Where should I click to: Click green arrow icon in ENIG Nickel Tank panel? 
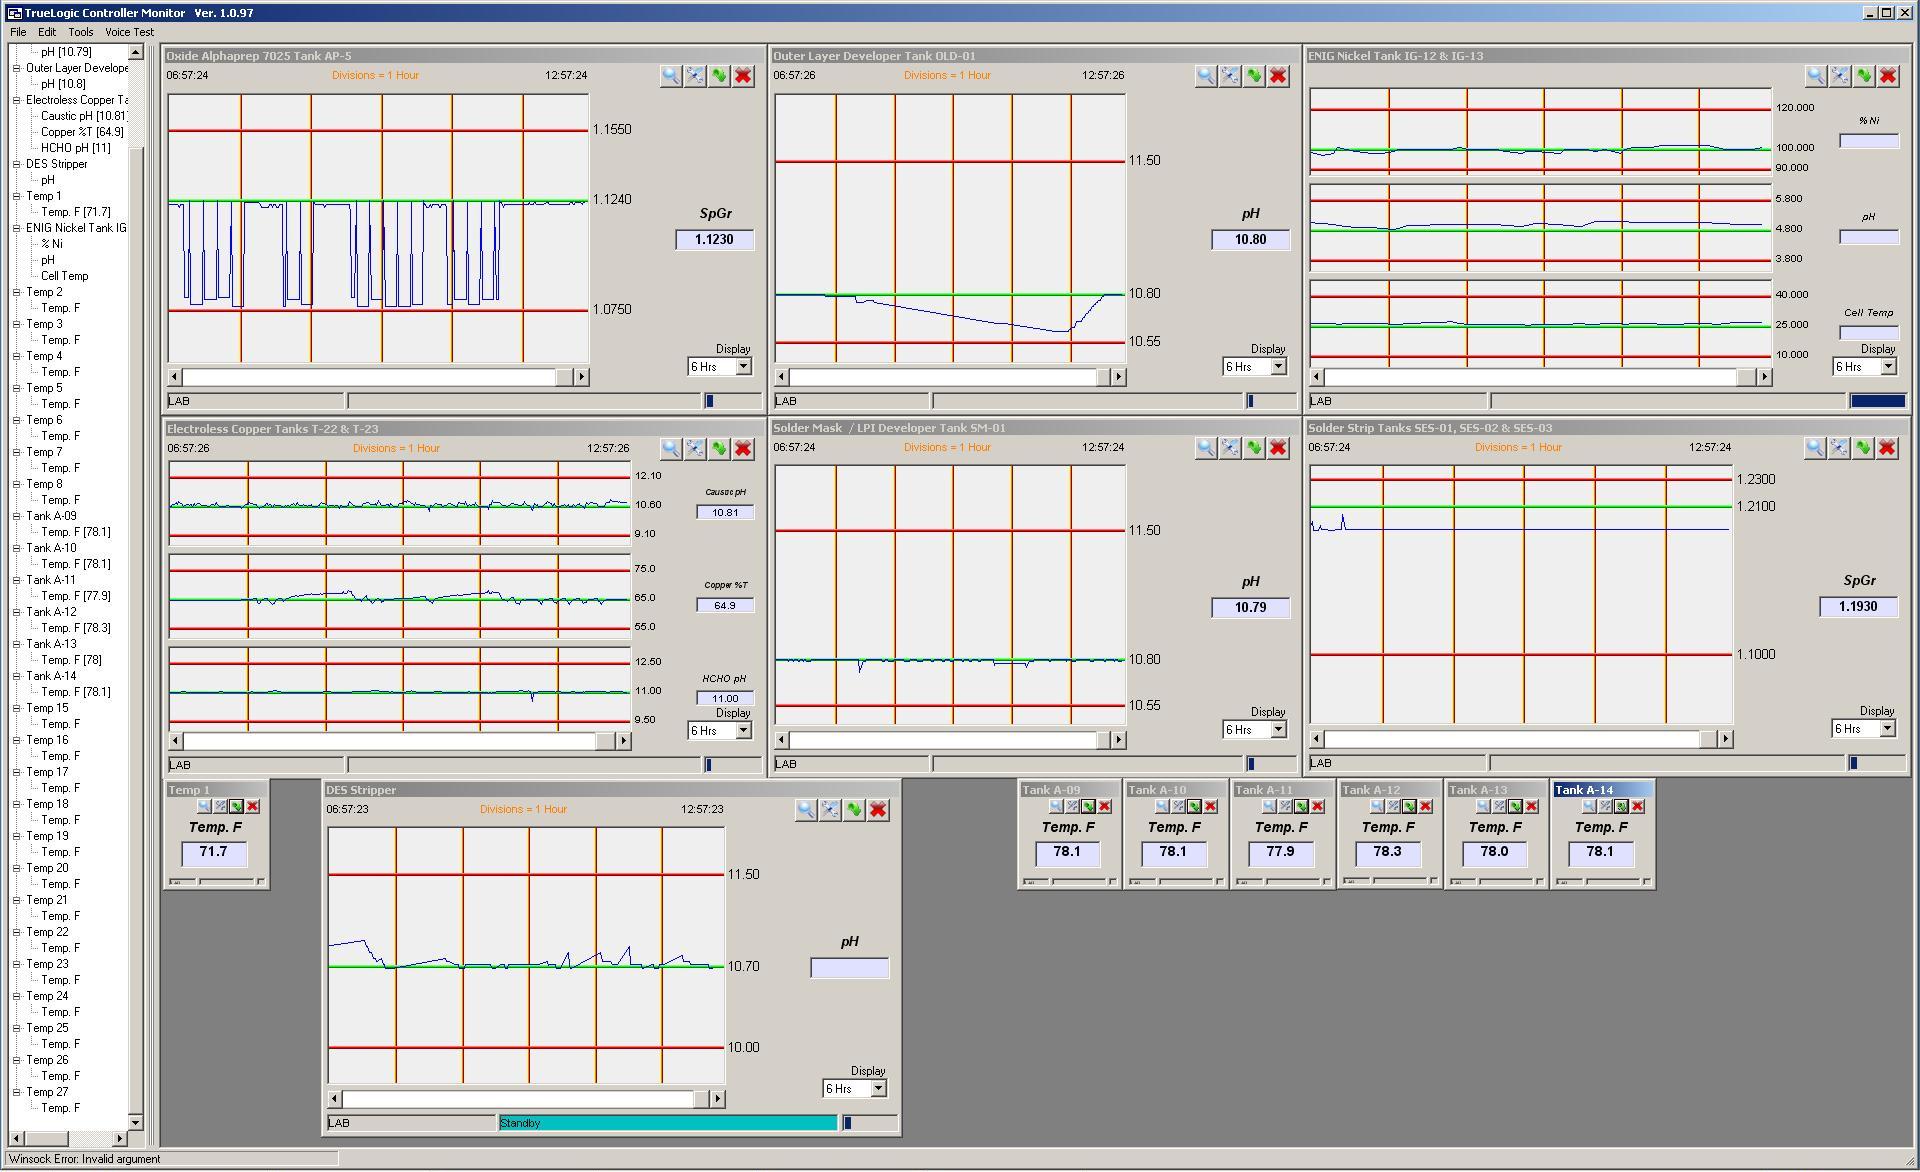click(1863, 76)
